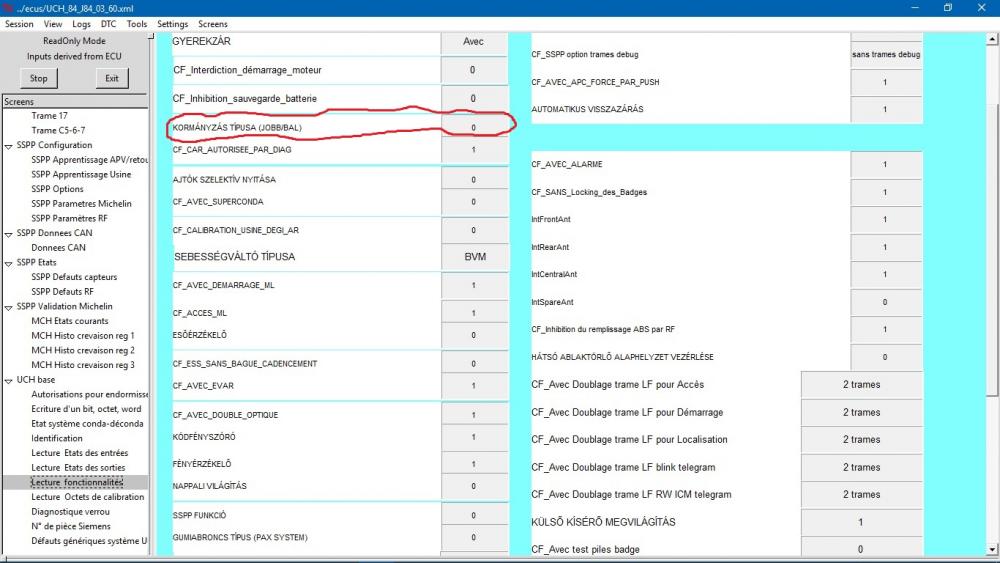Screen dimensions: 1000x563
Task: Click NAPPALI VILÁGÍTÁS value field
Action: [x=474, y=486]
